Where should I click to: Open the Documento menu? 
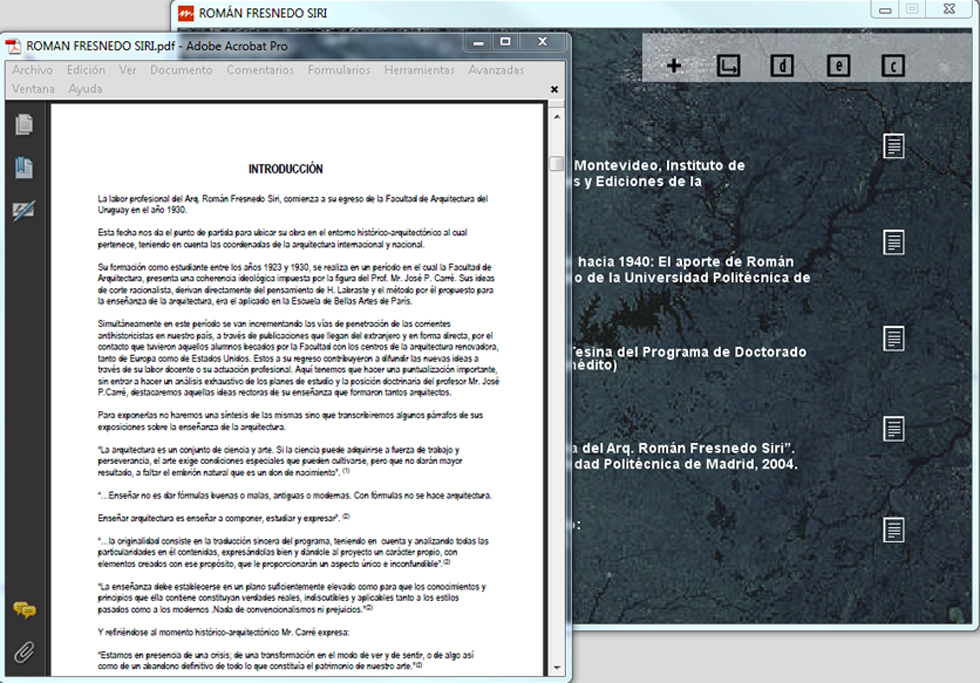pyautogui.click(x=181, y=70)
